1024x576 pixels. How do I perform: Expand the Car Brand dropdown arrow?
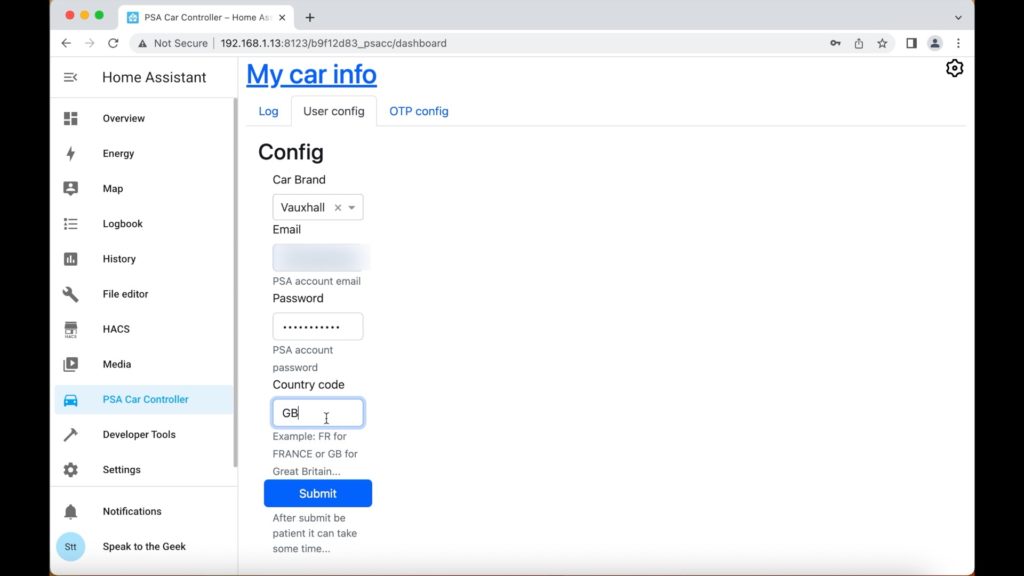tap(352, 208)
